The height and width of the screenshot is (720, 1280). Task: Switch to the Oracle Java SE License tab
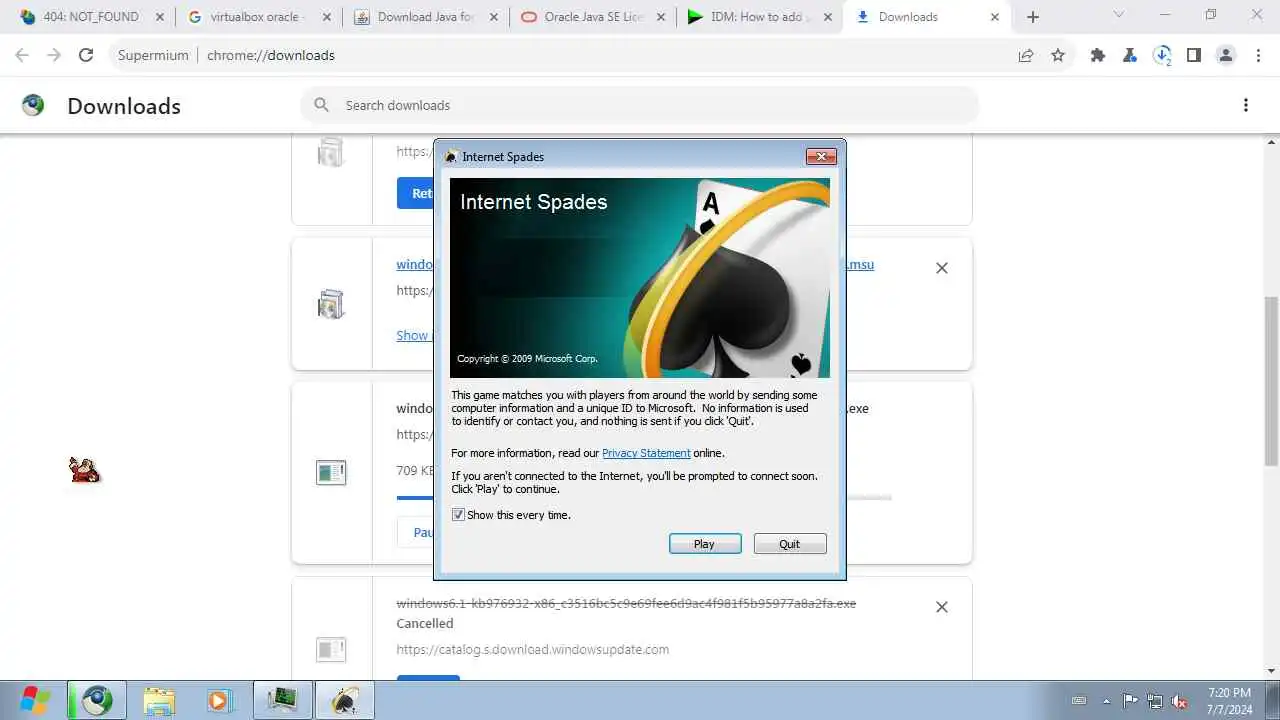594,17
